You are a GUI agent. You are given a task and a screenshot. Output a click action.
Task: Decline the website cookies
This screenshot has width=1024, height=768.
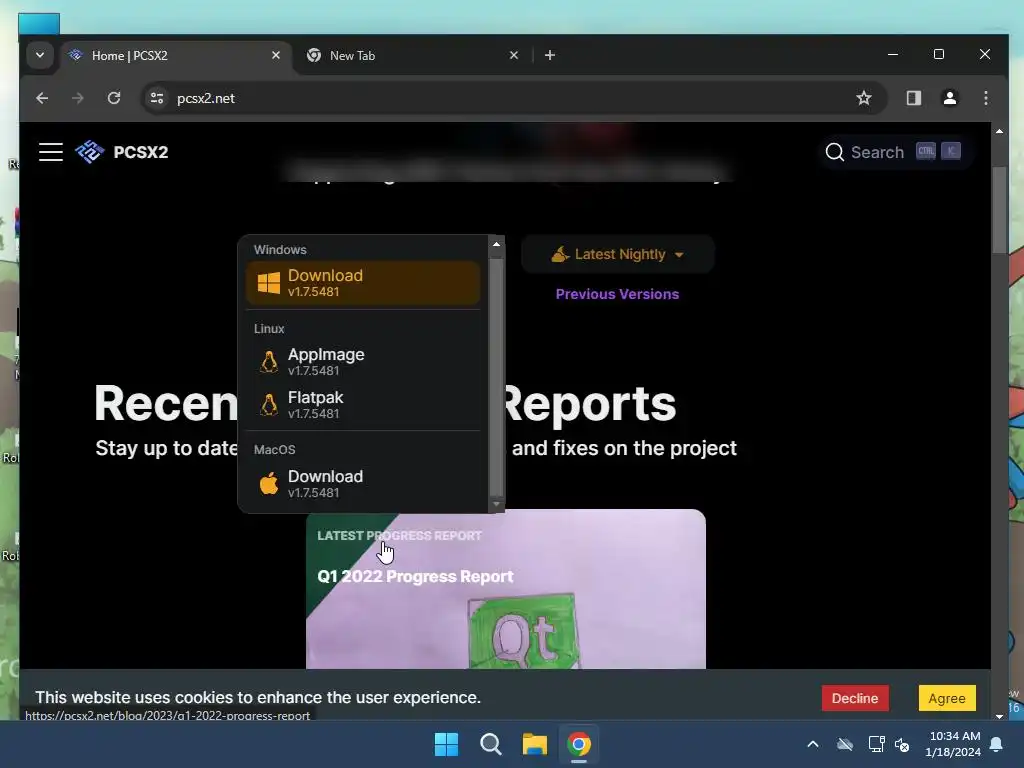(x=854, y=698)
